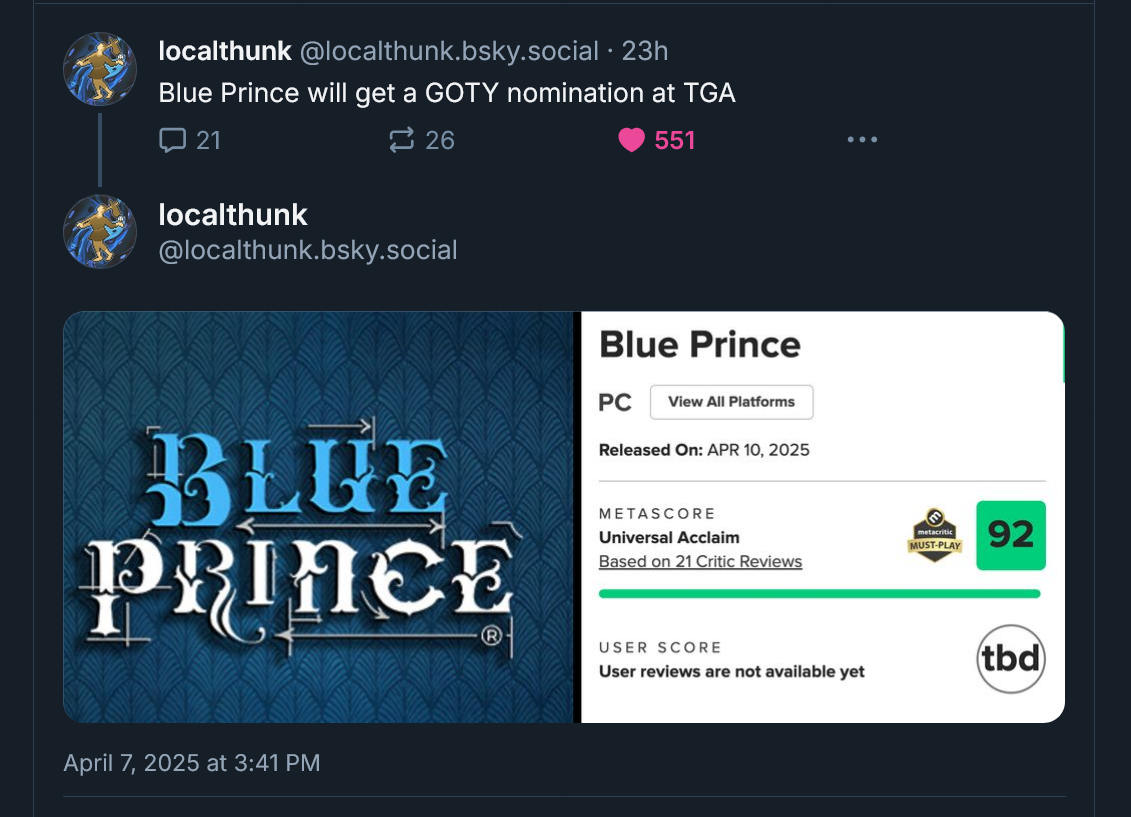Click the green 92 Metascore badge
Viewport: 1131px width, 817px height.
[1010, 536]
